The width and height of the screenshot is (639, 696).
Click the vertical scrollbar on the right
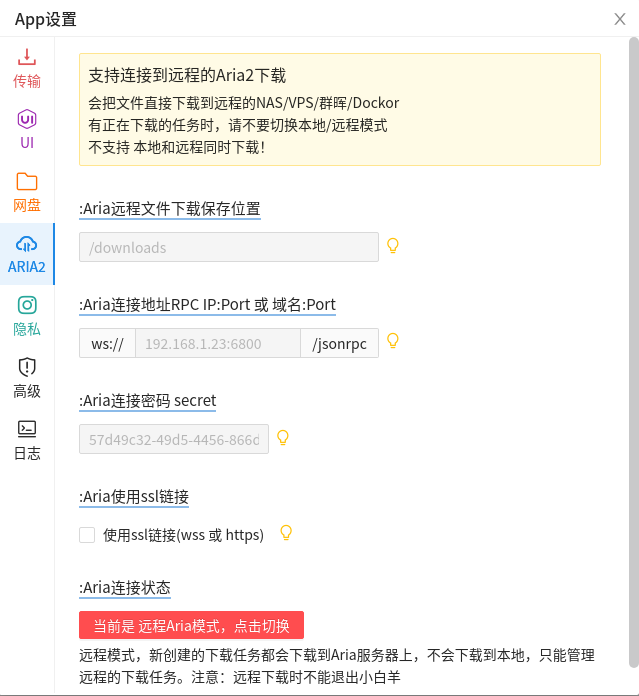tap(633, 350)
